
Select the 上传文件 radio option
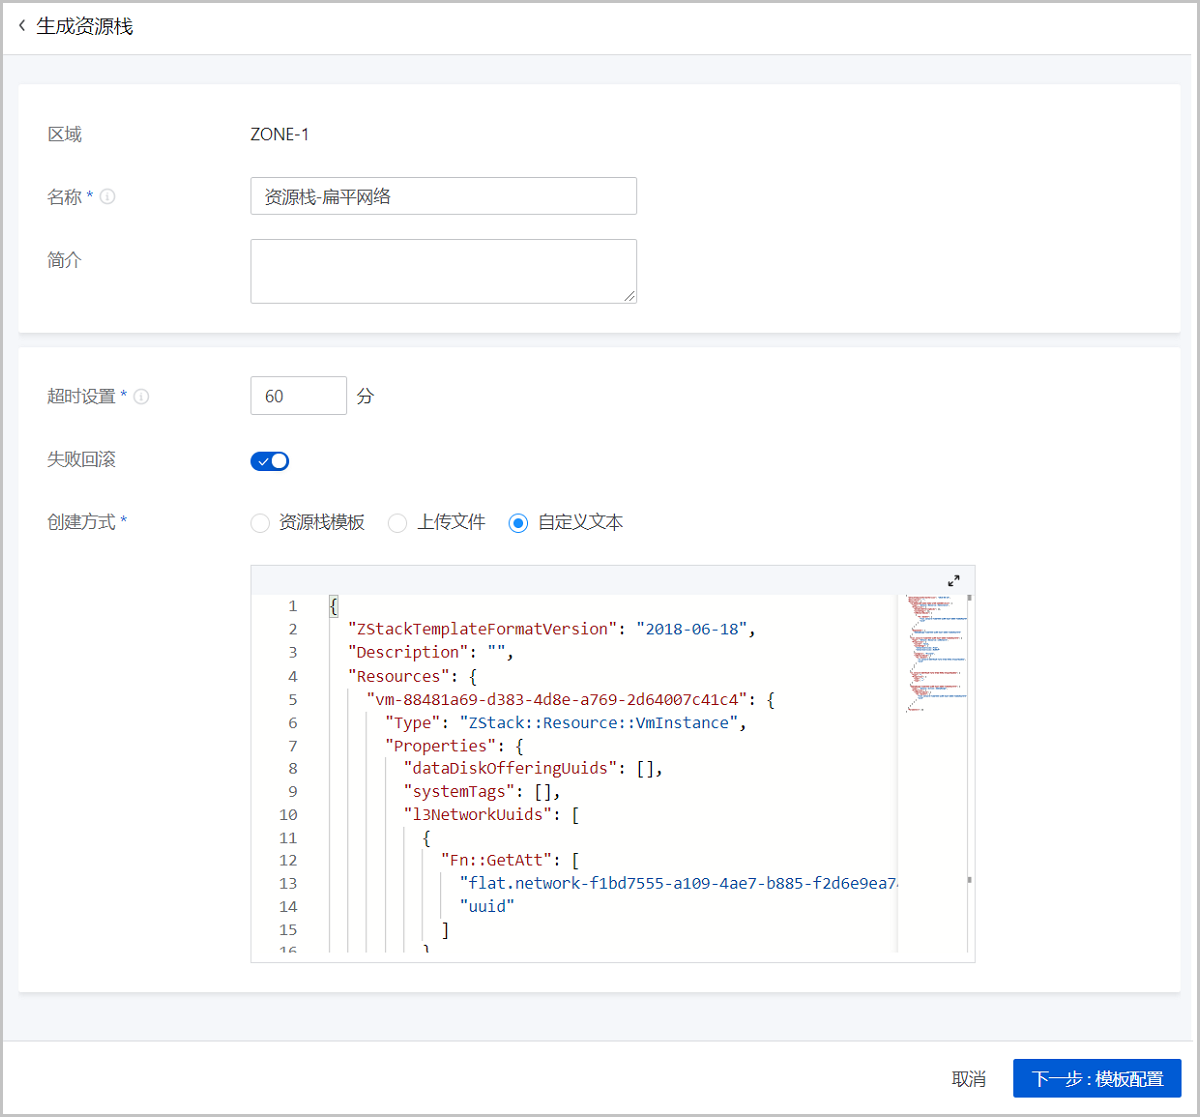click(398, 523)
